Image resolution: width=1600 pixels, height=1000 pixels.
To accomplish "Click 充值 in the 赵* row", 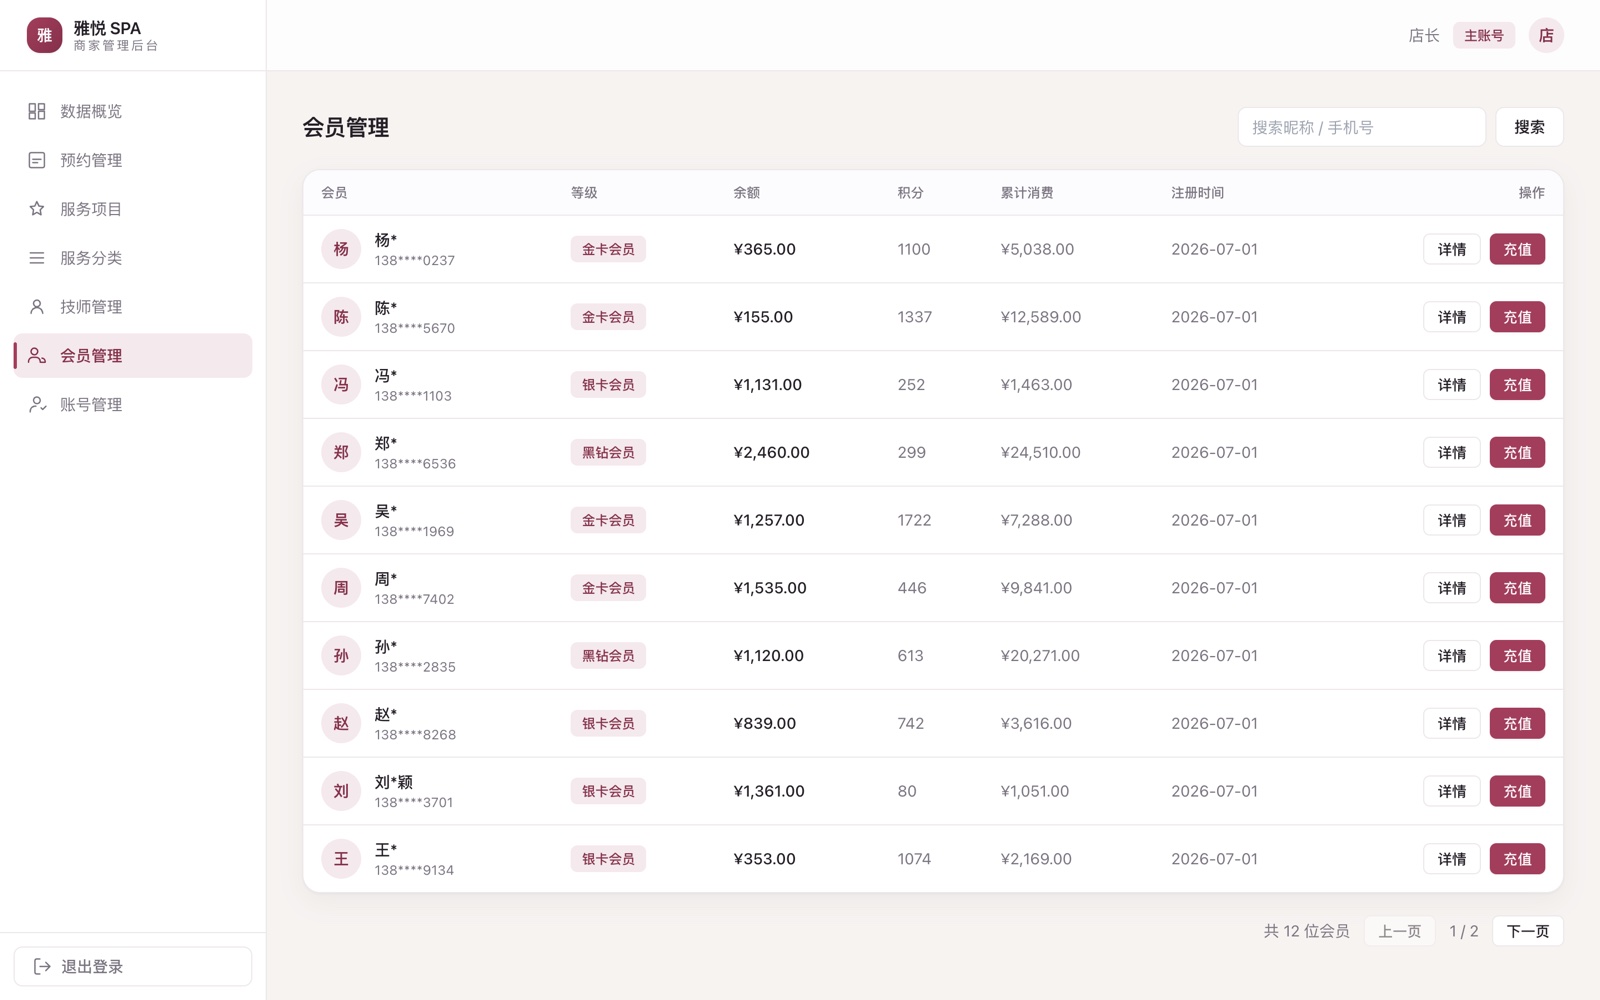I will tap(1517, 723).
